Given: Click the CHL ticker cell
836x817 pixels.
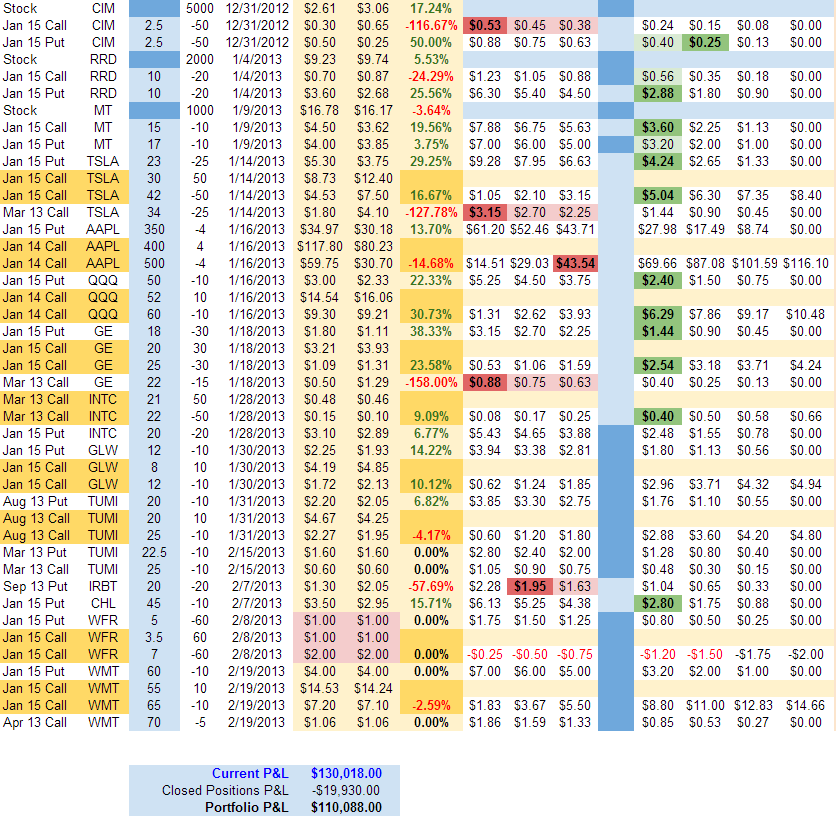Looking at the screenshot, I should [102, 603].
